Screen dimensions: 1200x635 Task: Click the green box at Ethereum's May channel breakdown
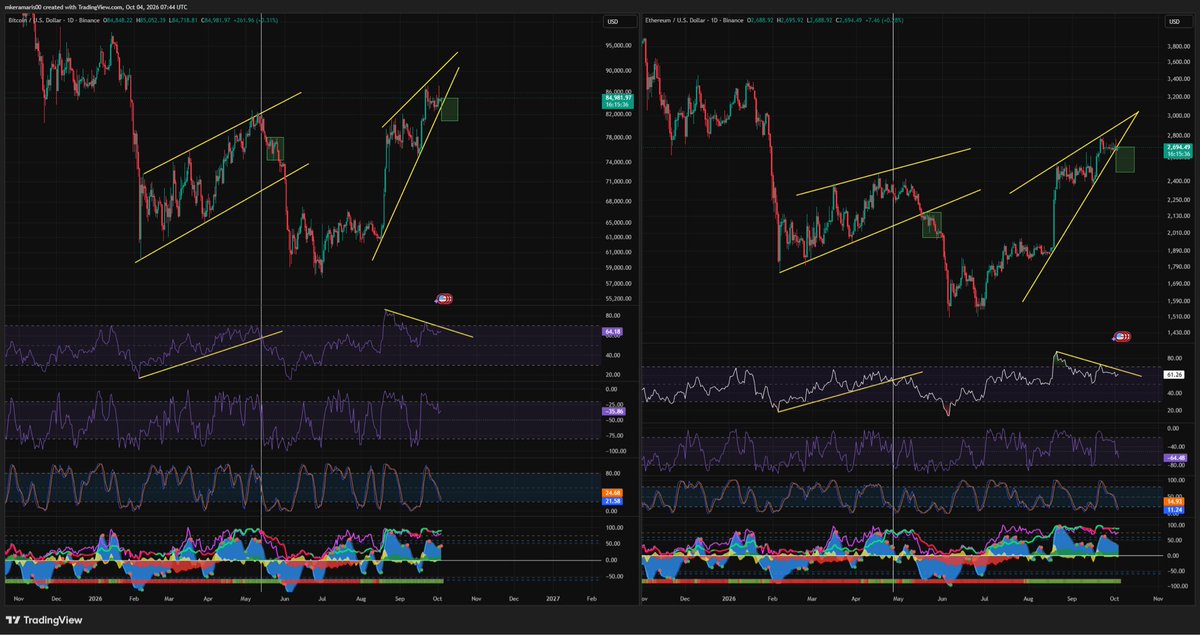click(931, 224)
